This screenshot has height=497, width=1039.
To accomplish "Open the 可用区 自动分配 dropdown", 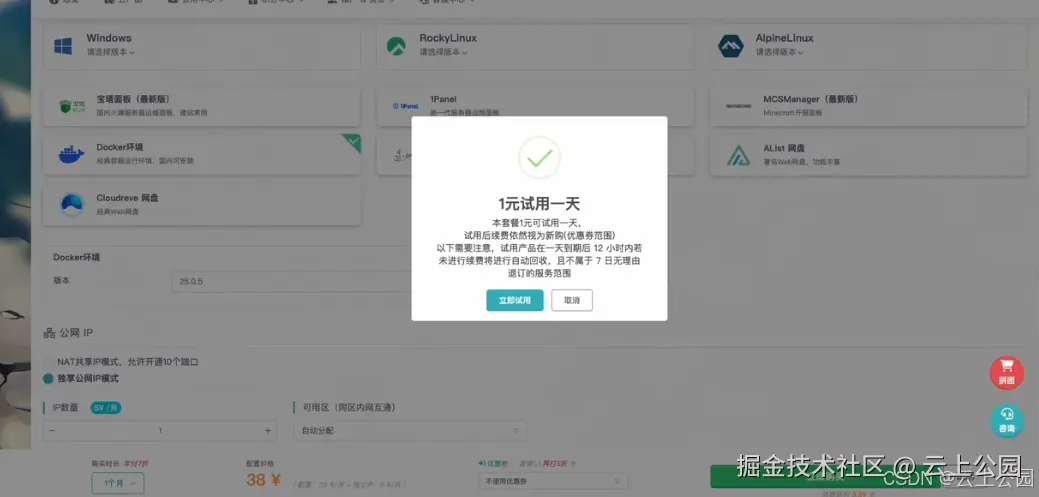I will point(410,431).
